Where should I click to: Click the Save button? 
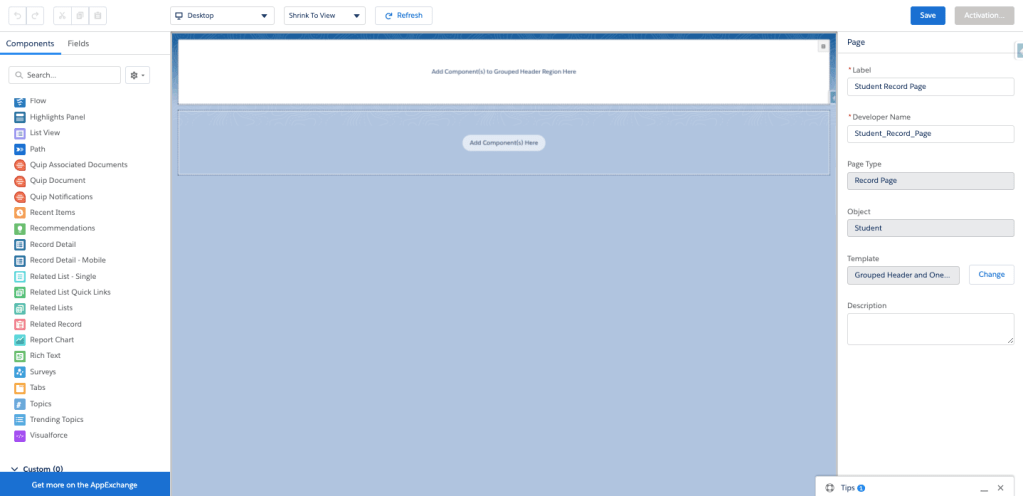(927, 15)
